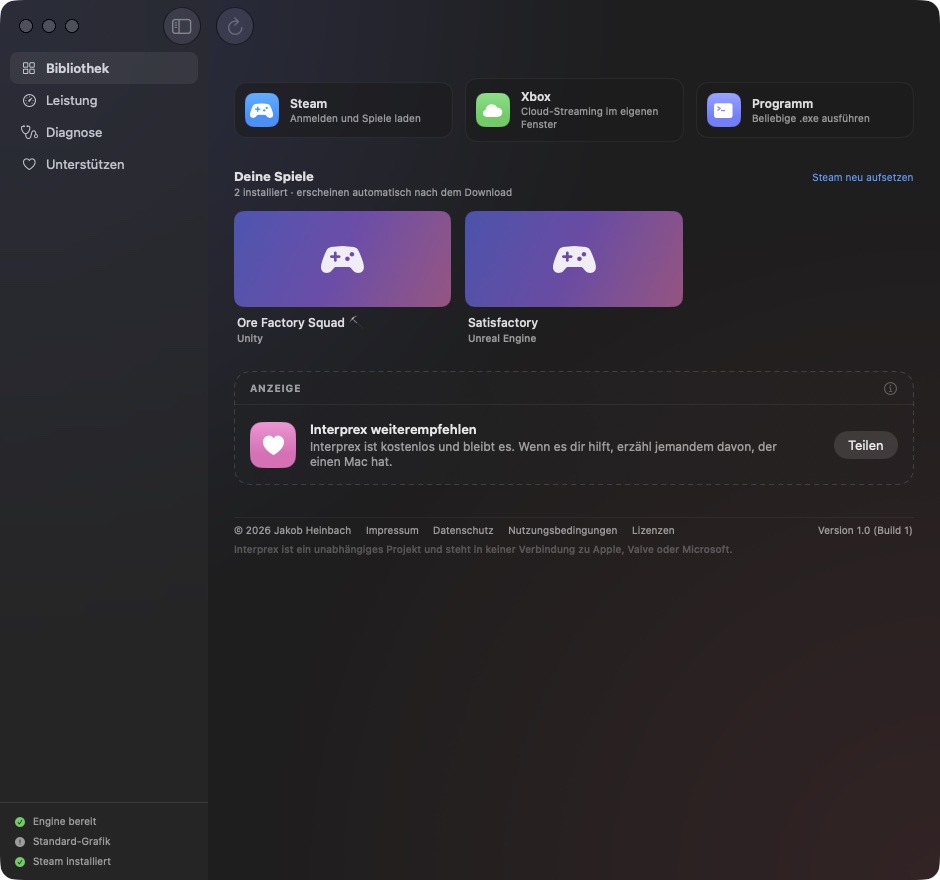Click the green Xbox cloud icon

[493, 110]
